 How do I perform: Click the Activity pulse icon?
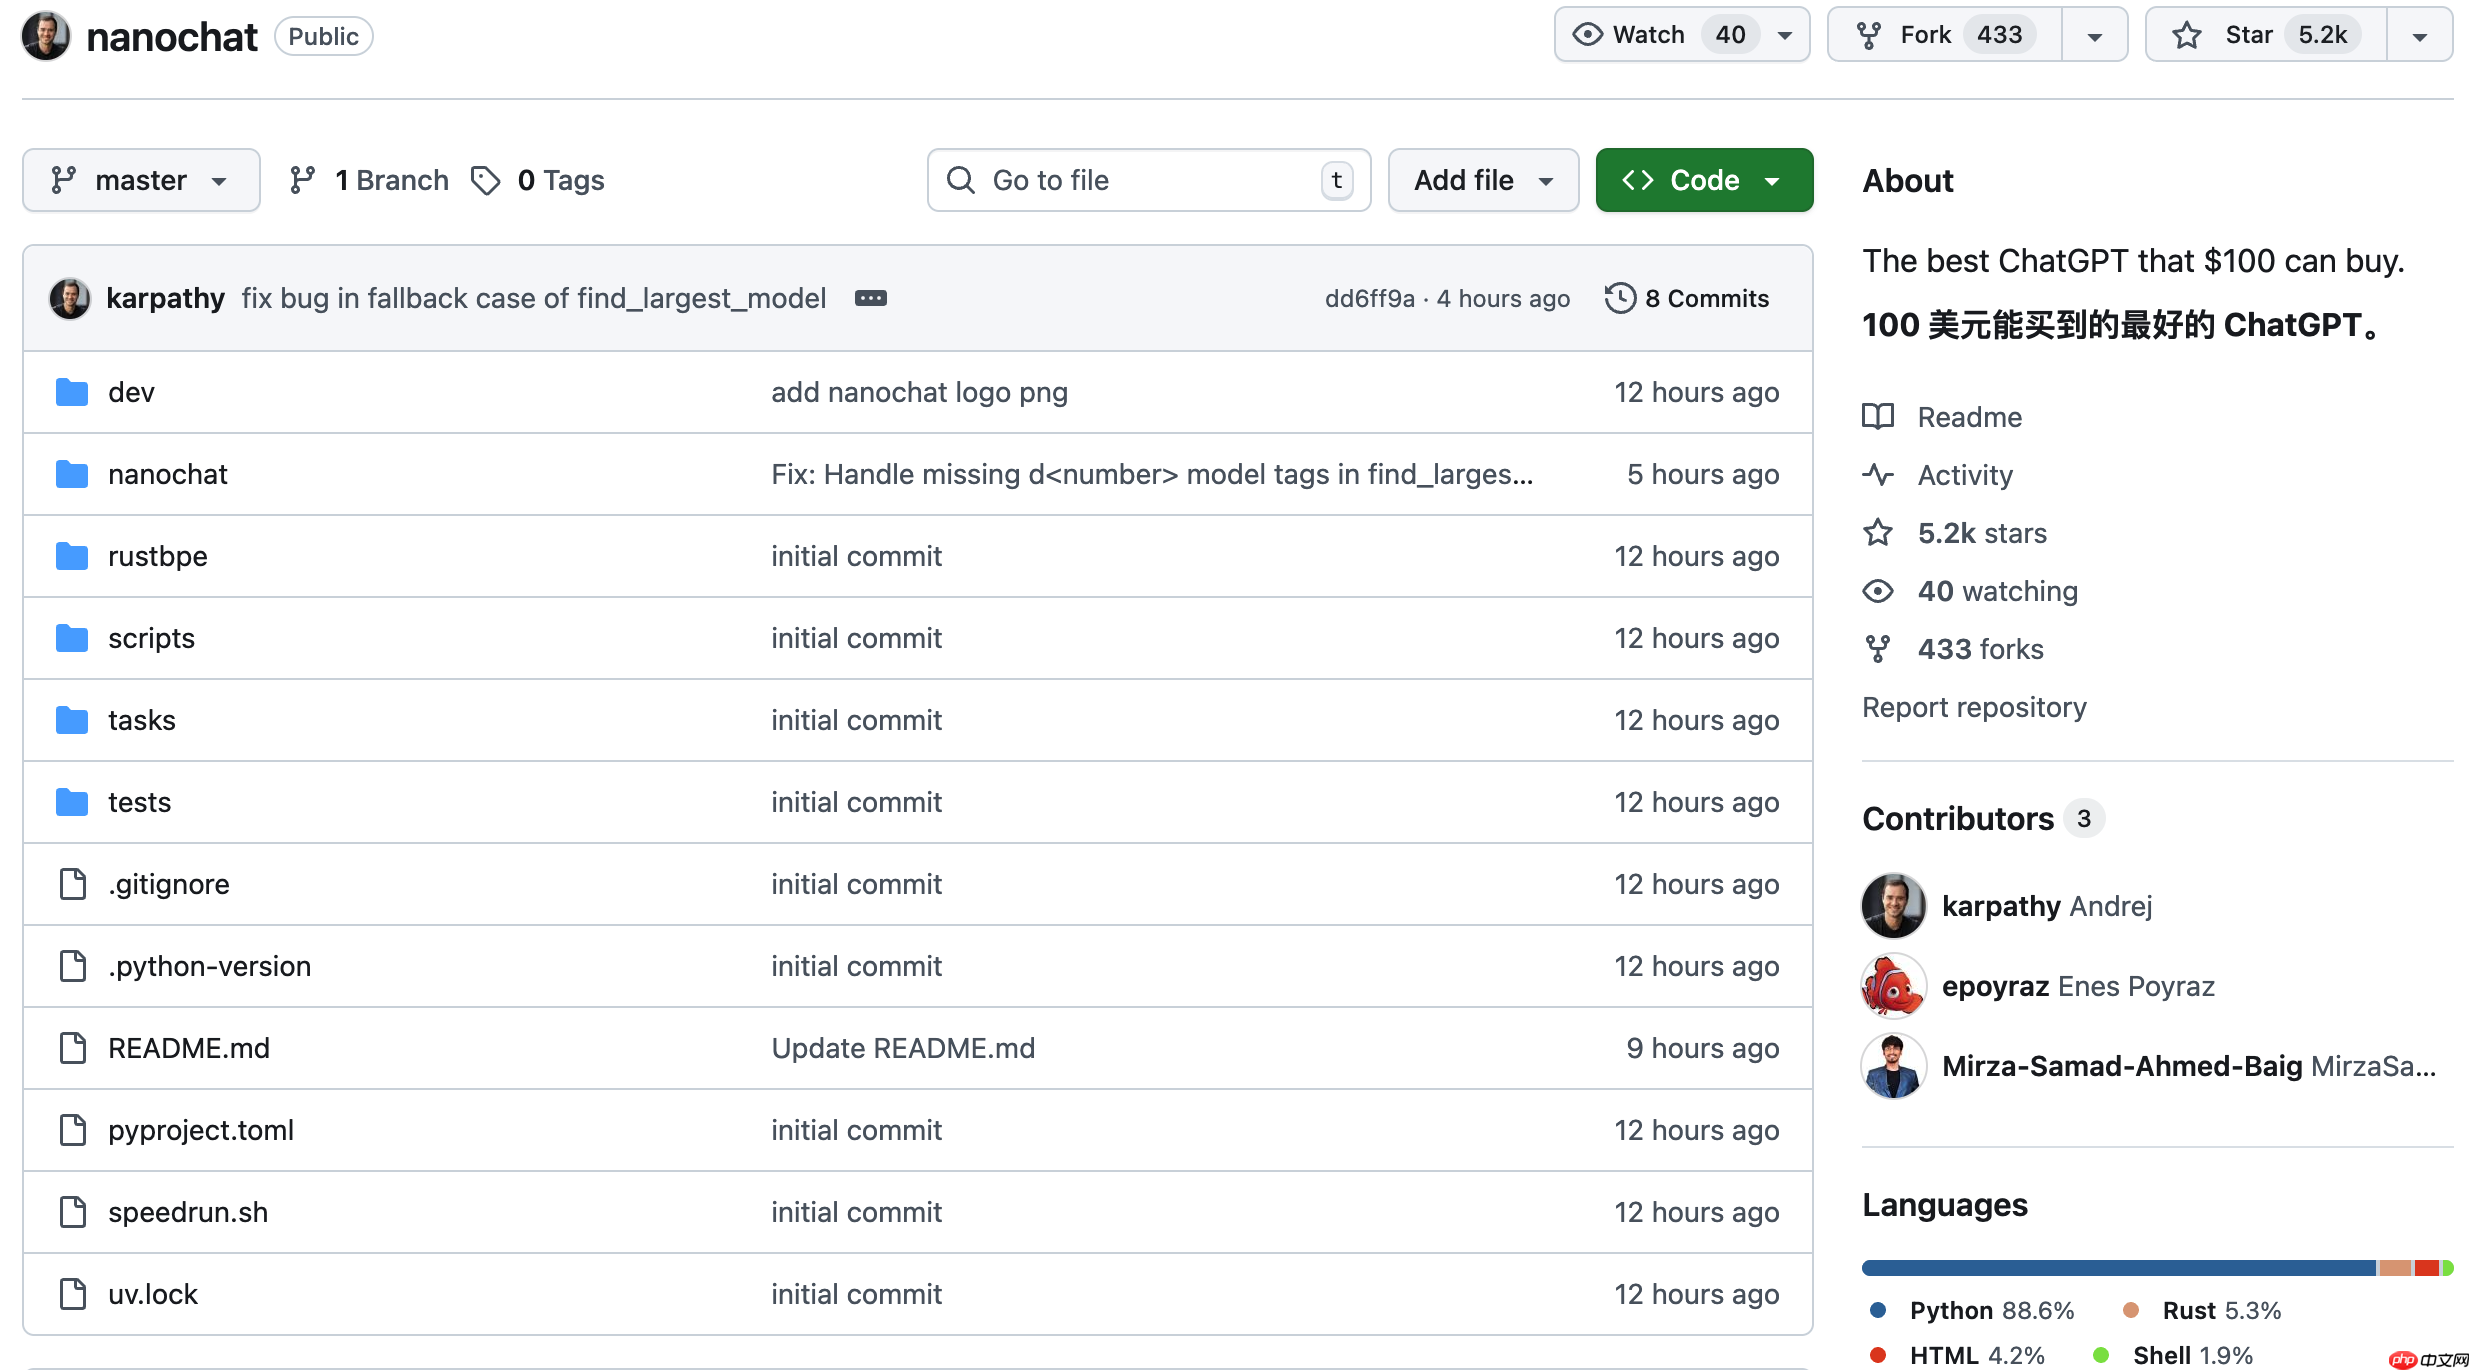(x=1877, y=474)
